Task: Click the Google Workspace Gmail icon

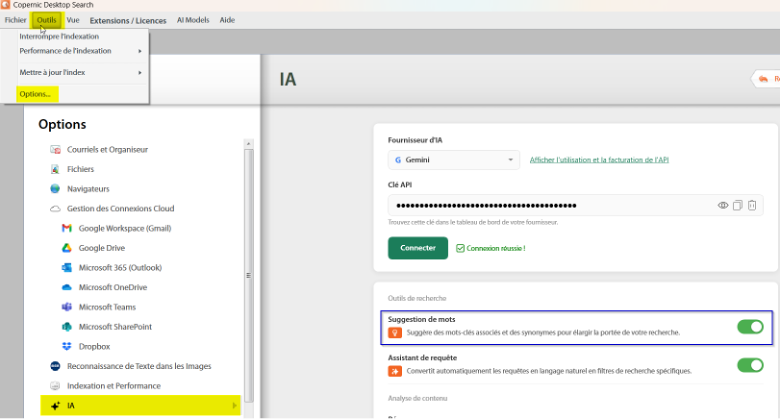Action: (x=67, y=228)
